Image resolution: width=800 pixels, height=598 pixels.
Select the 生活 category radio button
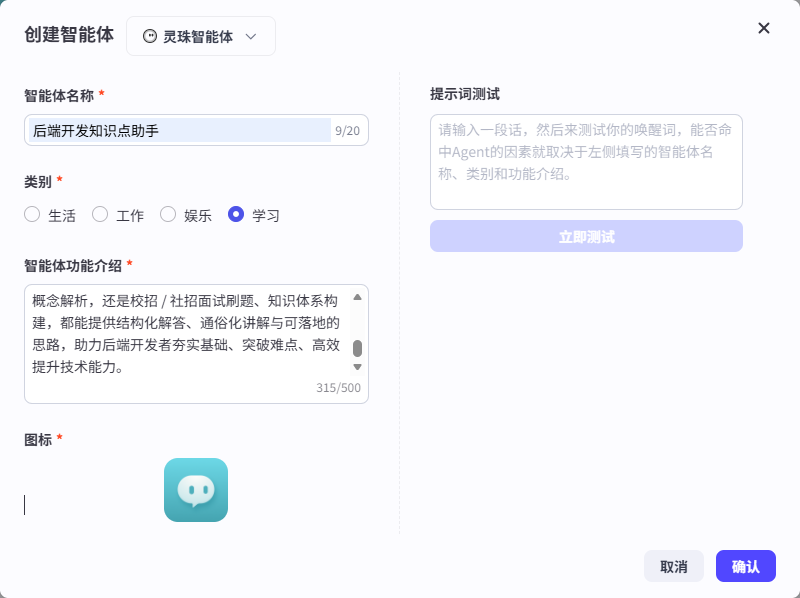click(x=31, y=214)
